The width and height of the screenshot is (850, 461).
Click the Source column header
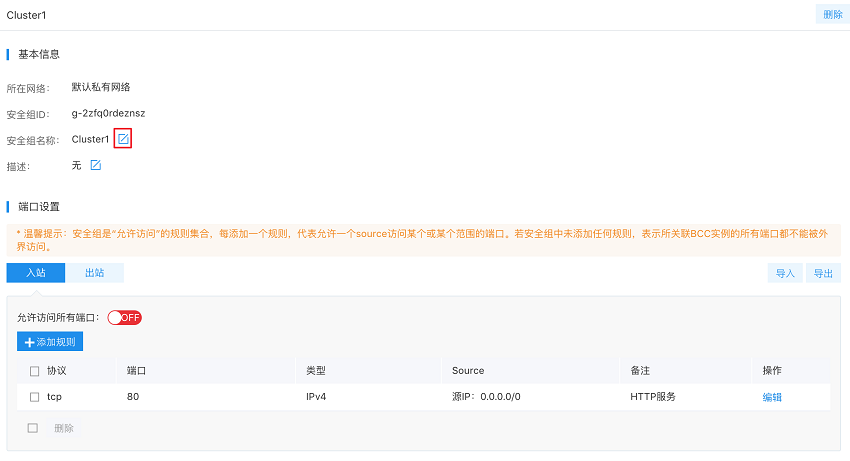coord(468,370)
